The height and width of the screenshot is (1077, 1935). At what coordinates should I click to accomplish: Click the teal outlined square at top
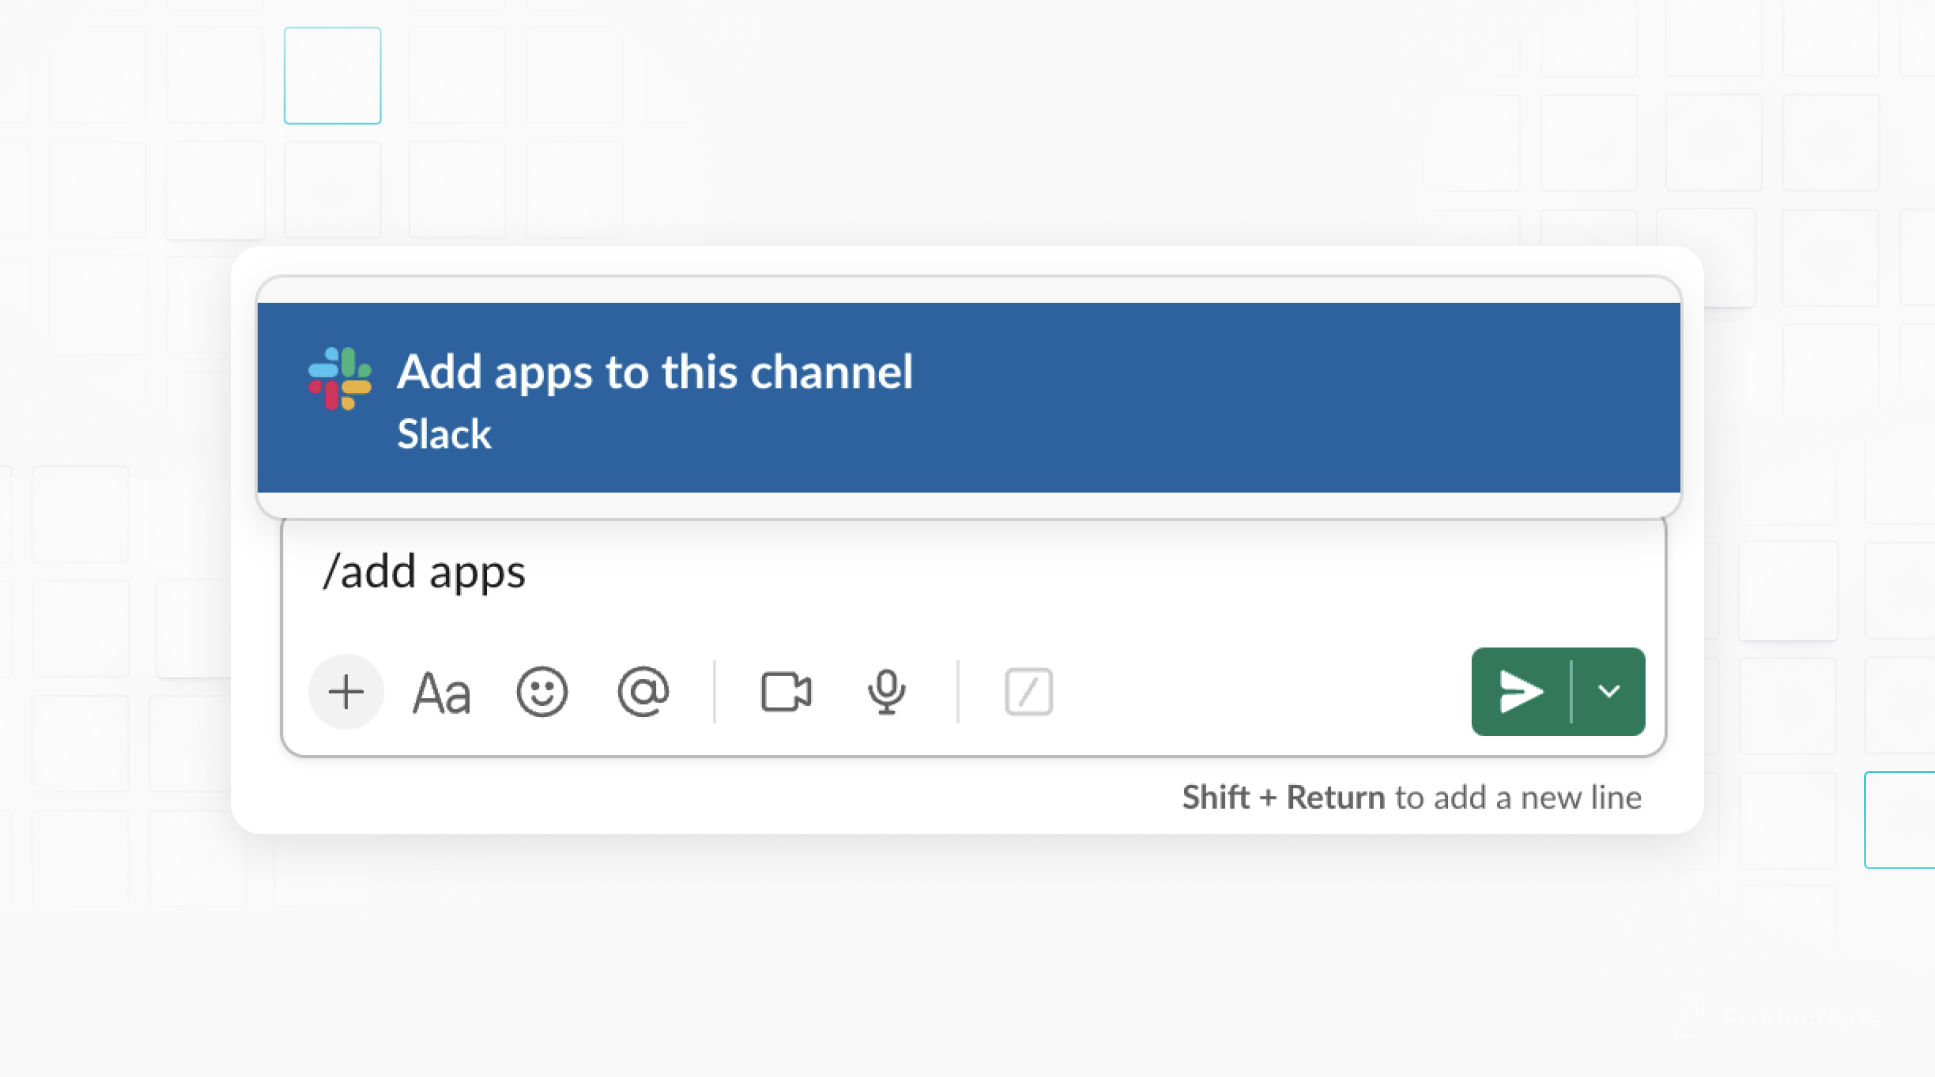point(332,76)
